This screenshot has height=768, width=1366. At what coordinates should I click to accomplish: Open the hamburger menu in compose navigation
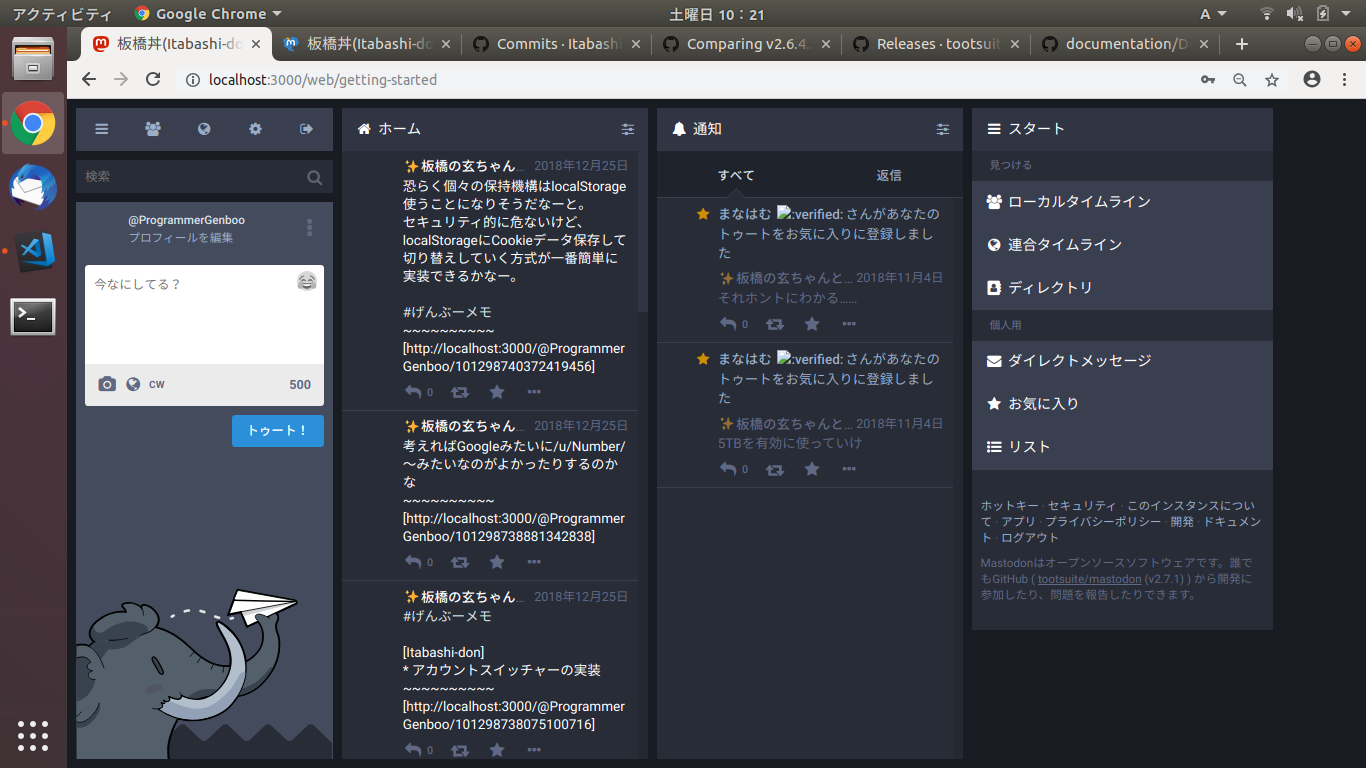[x=101, y=129]
